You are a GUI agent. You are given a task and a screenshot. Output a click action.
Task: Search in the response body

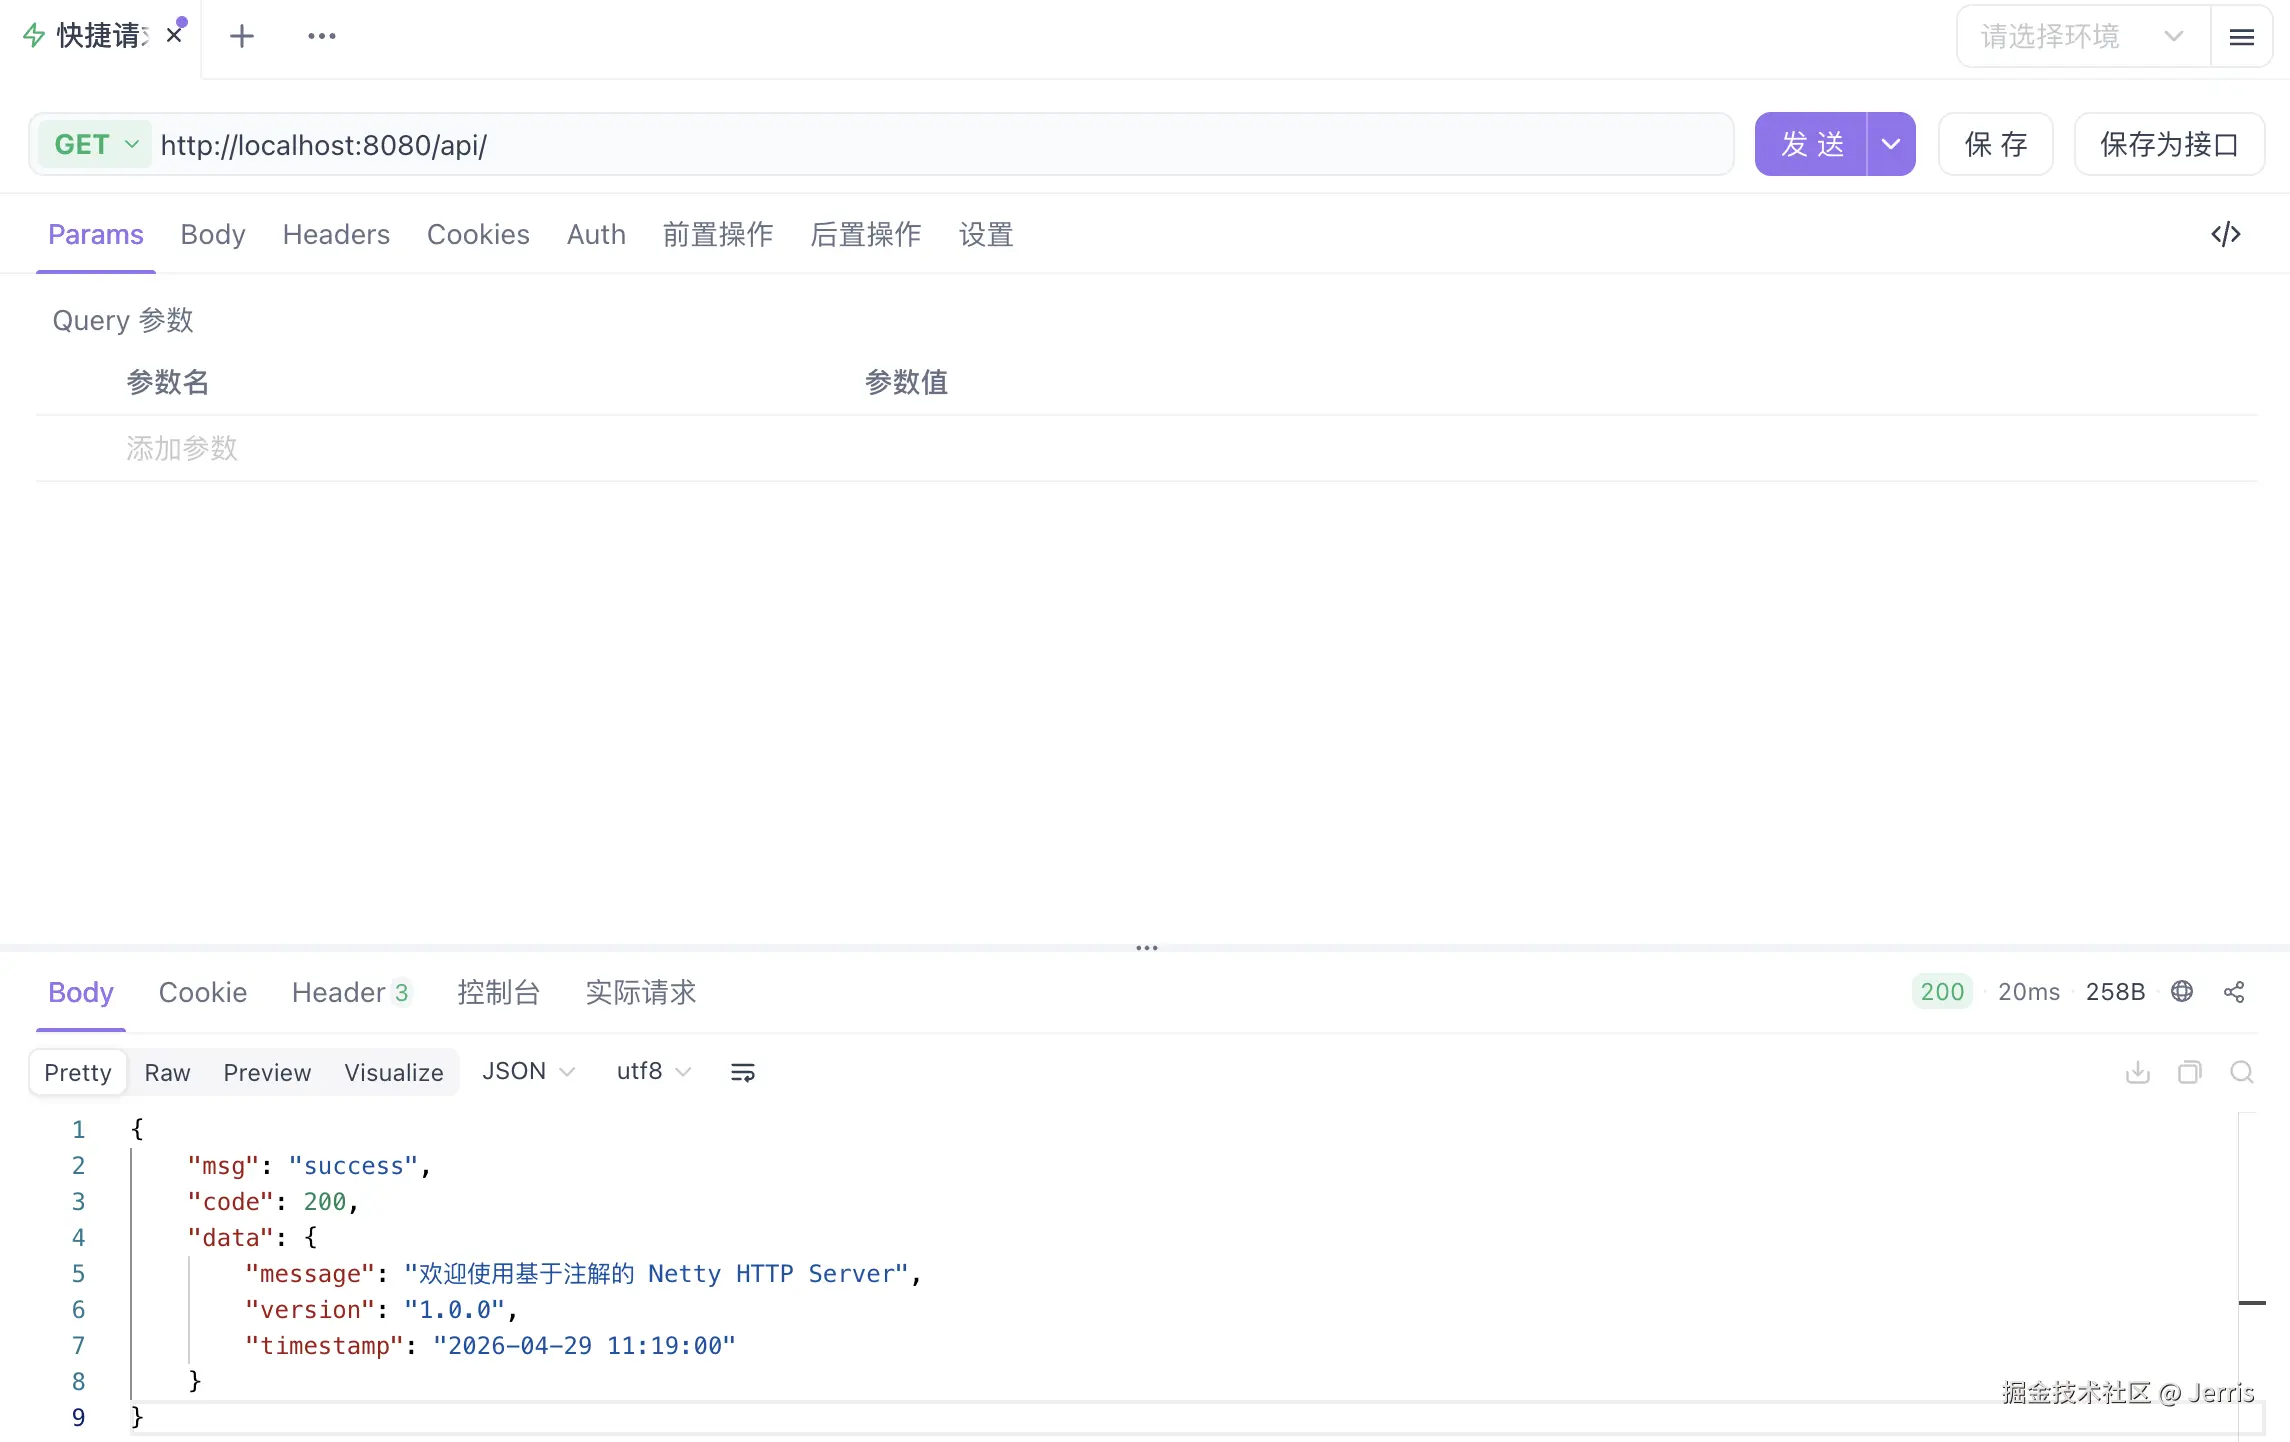tap(2241, 1072)
